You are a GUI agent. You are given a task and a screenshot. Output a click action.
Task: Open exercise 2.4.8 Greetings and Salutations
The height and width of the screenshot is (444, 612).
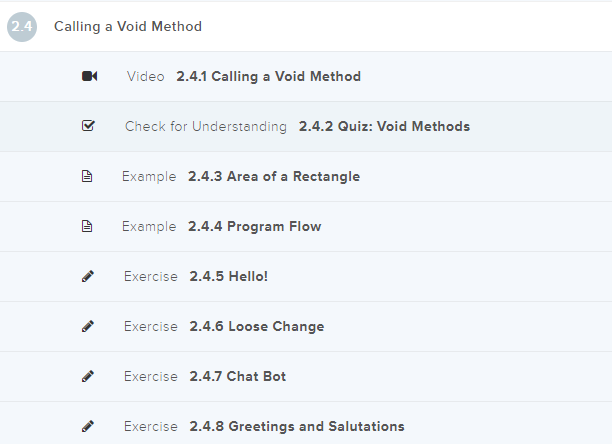pos(296,427)
